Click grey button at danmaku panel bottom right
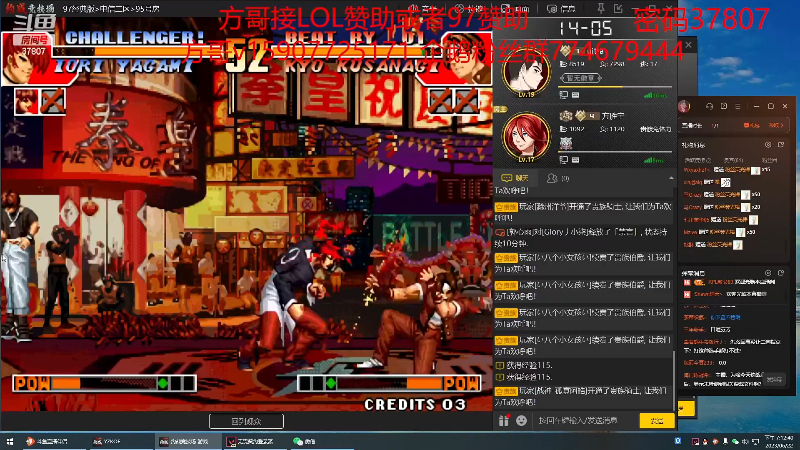800x450 pixels. [774, 379]
